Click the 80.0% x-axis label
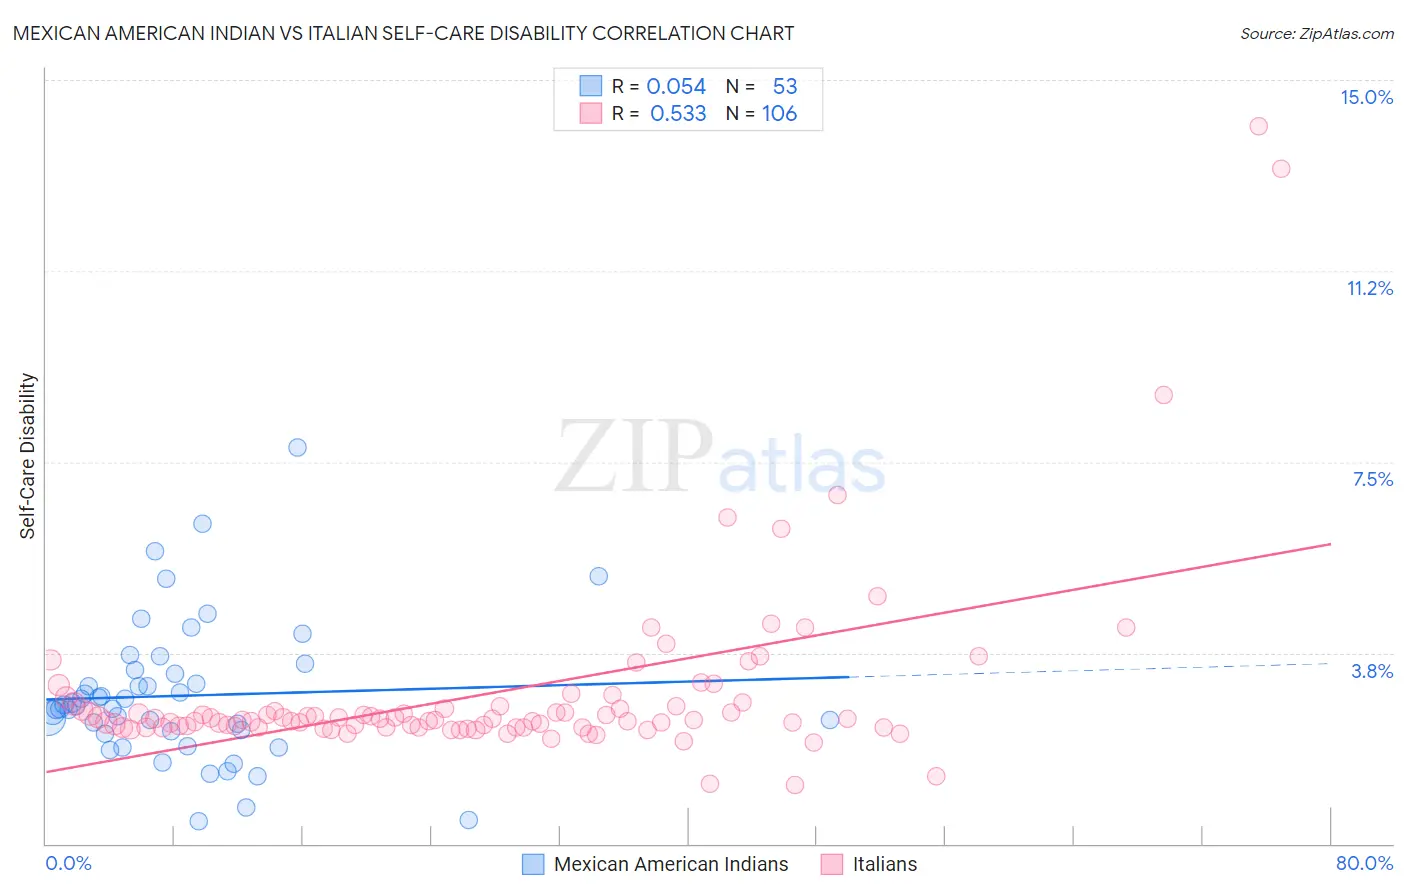This screenshot has width=1406, height=892. point(1364,863)
